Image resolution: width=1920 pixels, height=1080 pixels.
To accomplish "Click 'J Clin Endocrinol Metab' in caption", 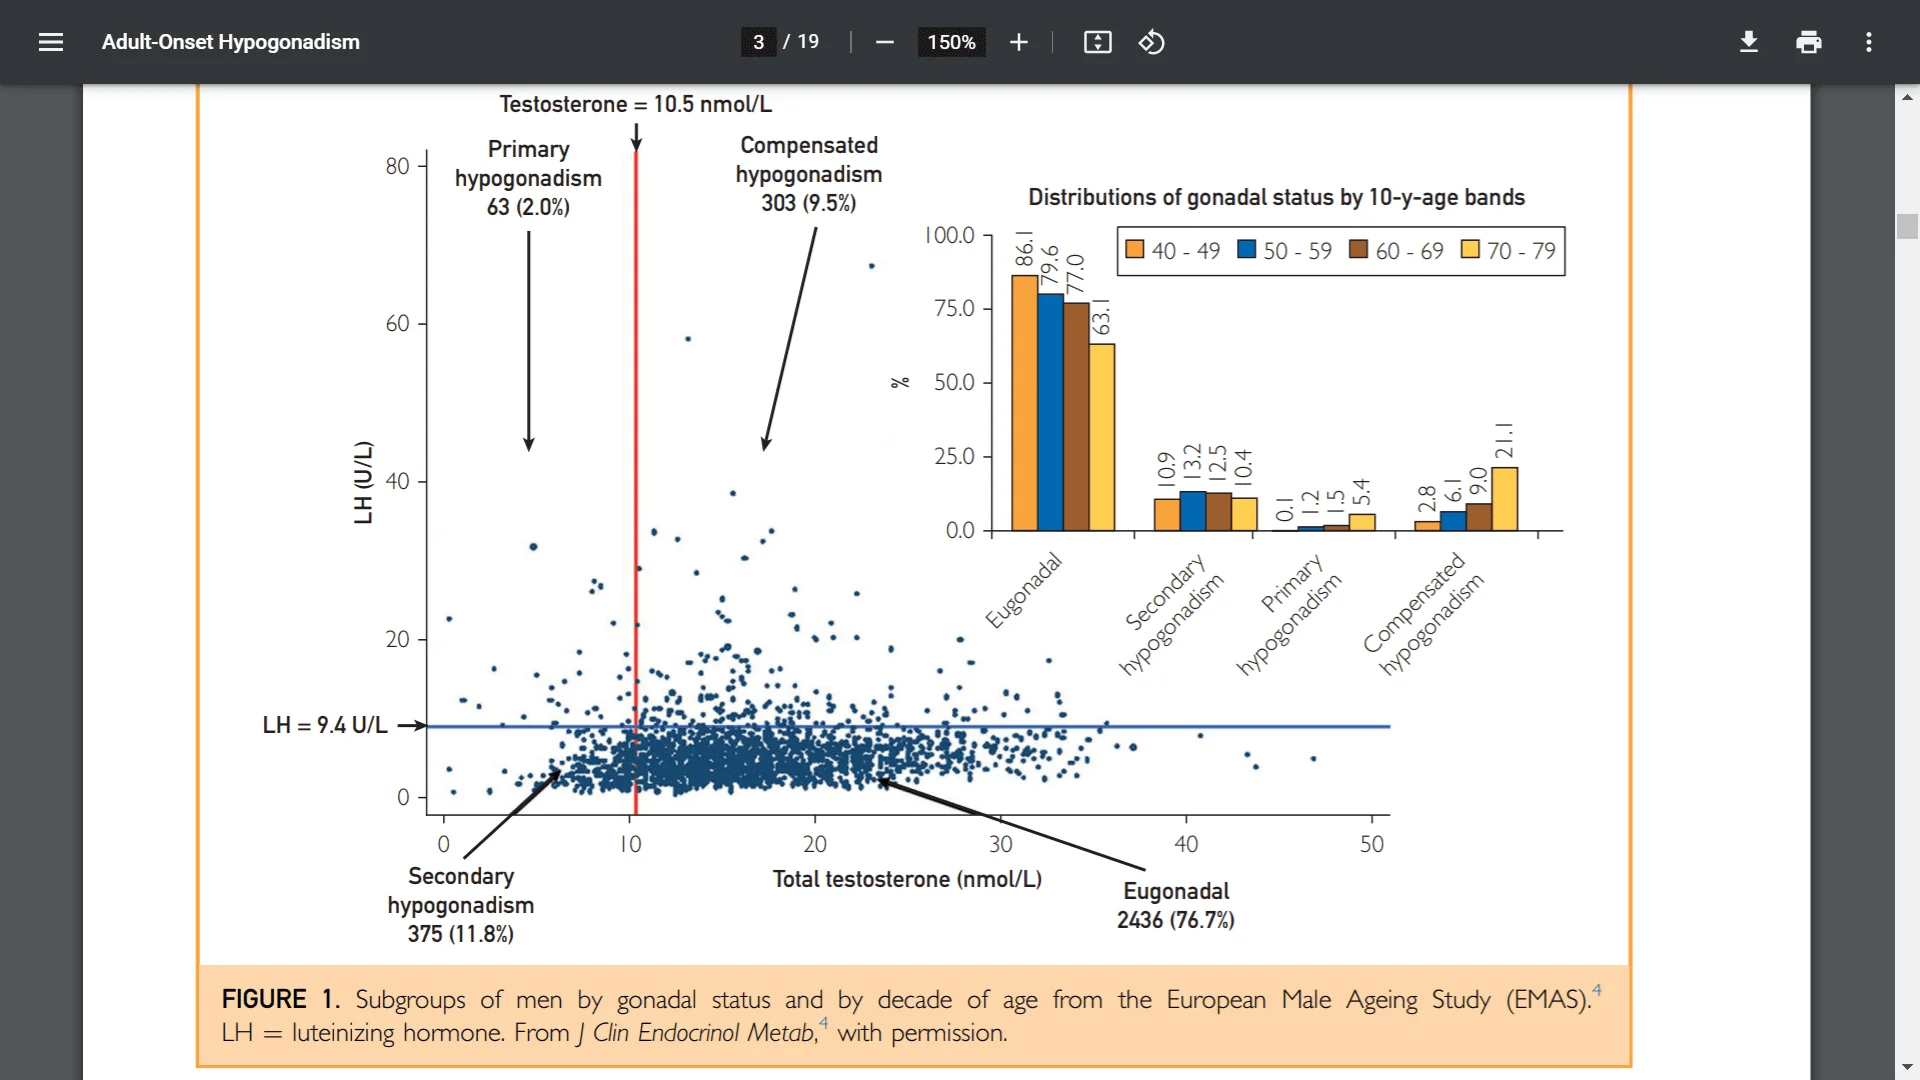I will point(696,1033).
